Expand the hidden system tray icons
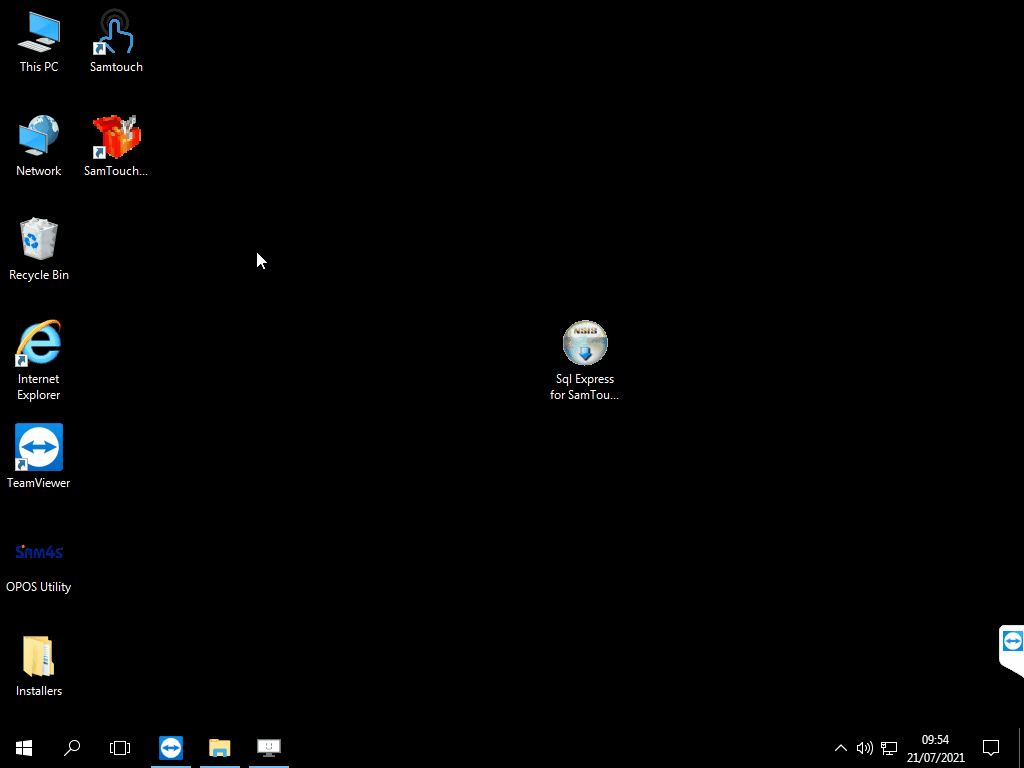 click(x=840, y=747)
